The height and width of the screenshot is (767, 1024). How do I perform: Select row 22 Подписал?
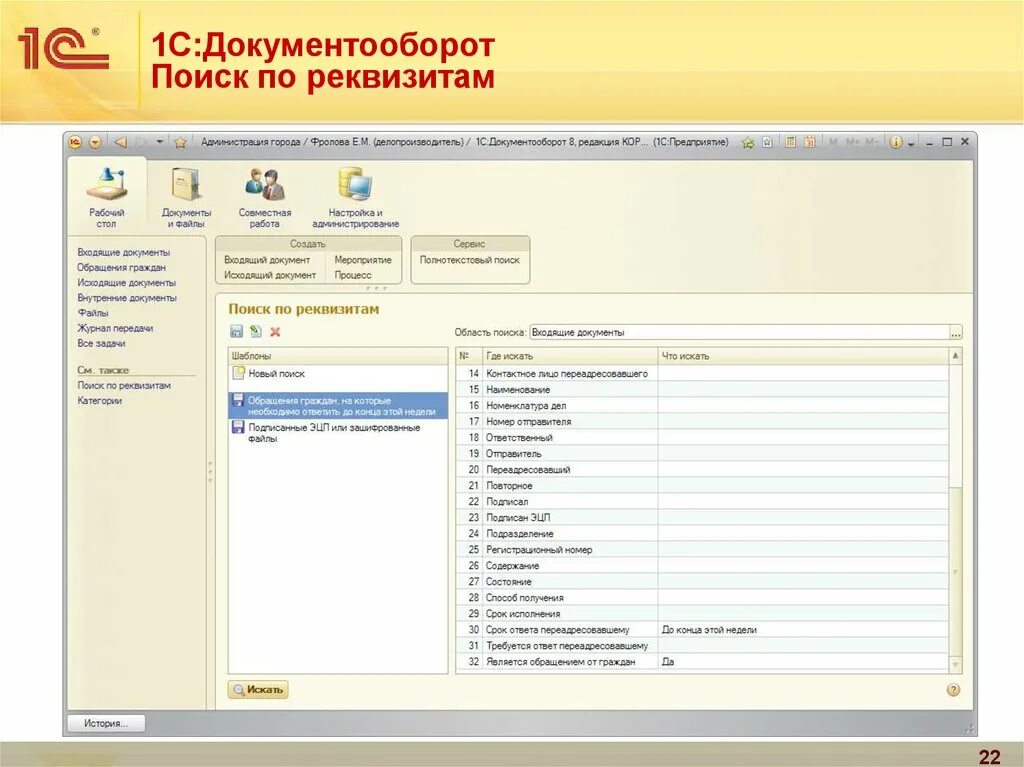(703, 501)
